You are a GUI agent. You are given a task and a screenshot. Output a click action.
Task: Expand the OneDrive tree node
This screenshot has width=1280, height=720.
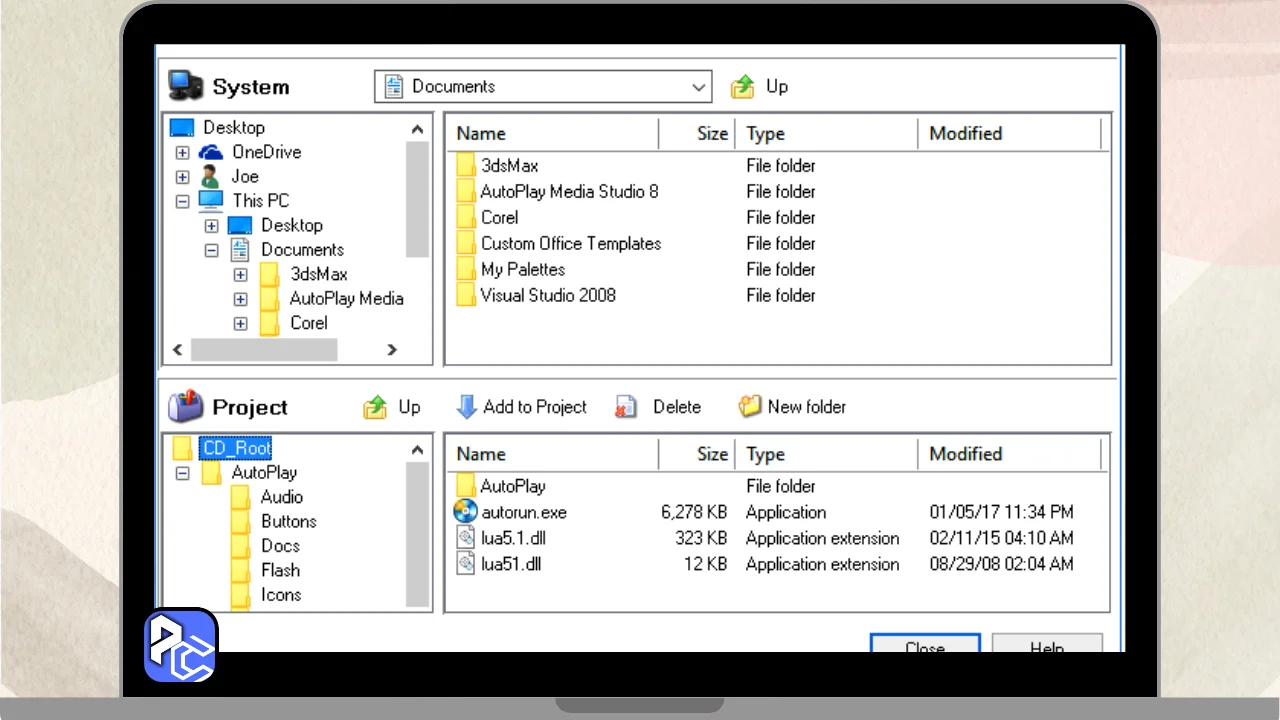pos(182,153)
